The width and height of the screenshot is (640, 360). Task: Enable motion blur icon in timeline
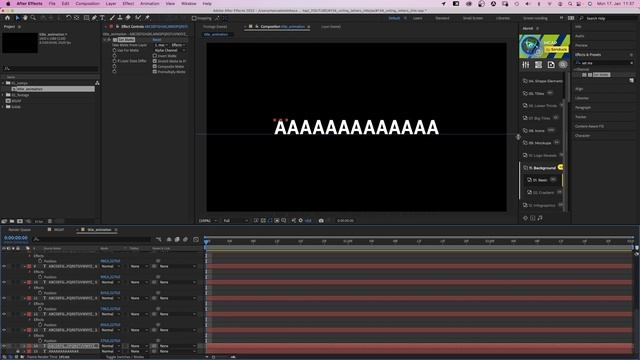[185, 239]
